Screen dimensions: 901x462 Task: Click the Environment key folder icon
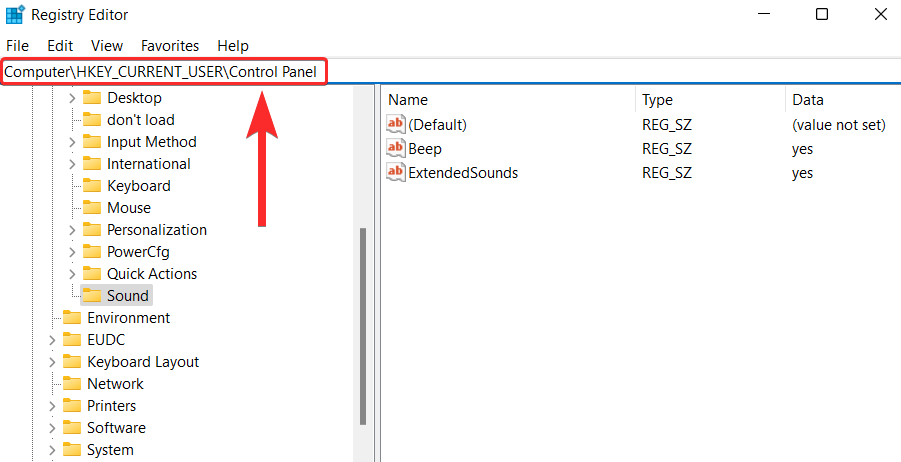[72, 318]
